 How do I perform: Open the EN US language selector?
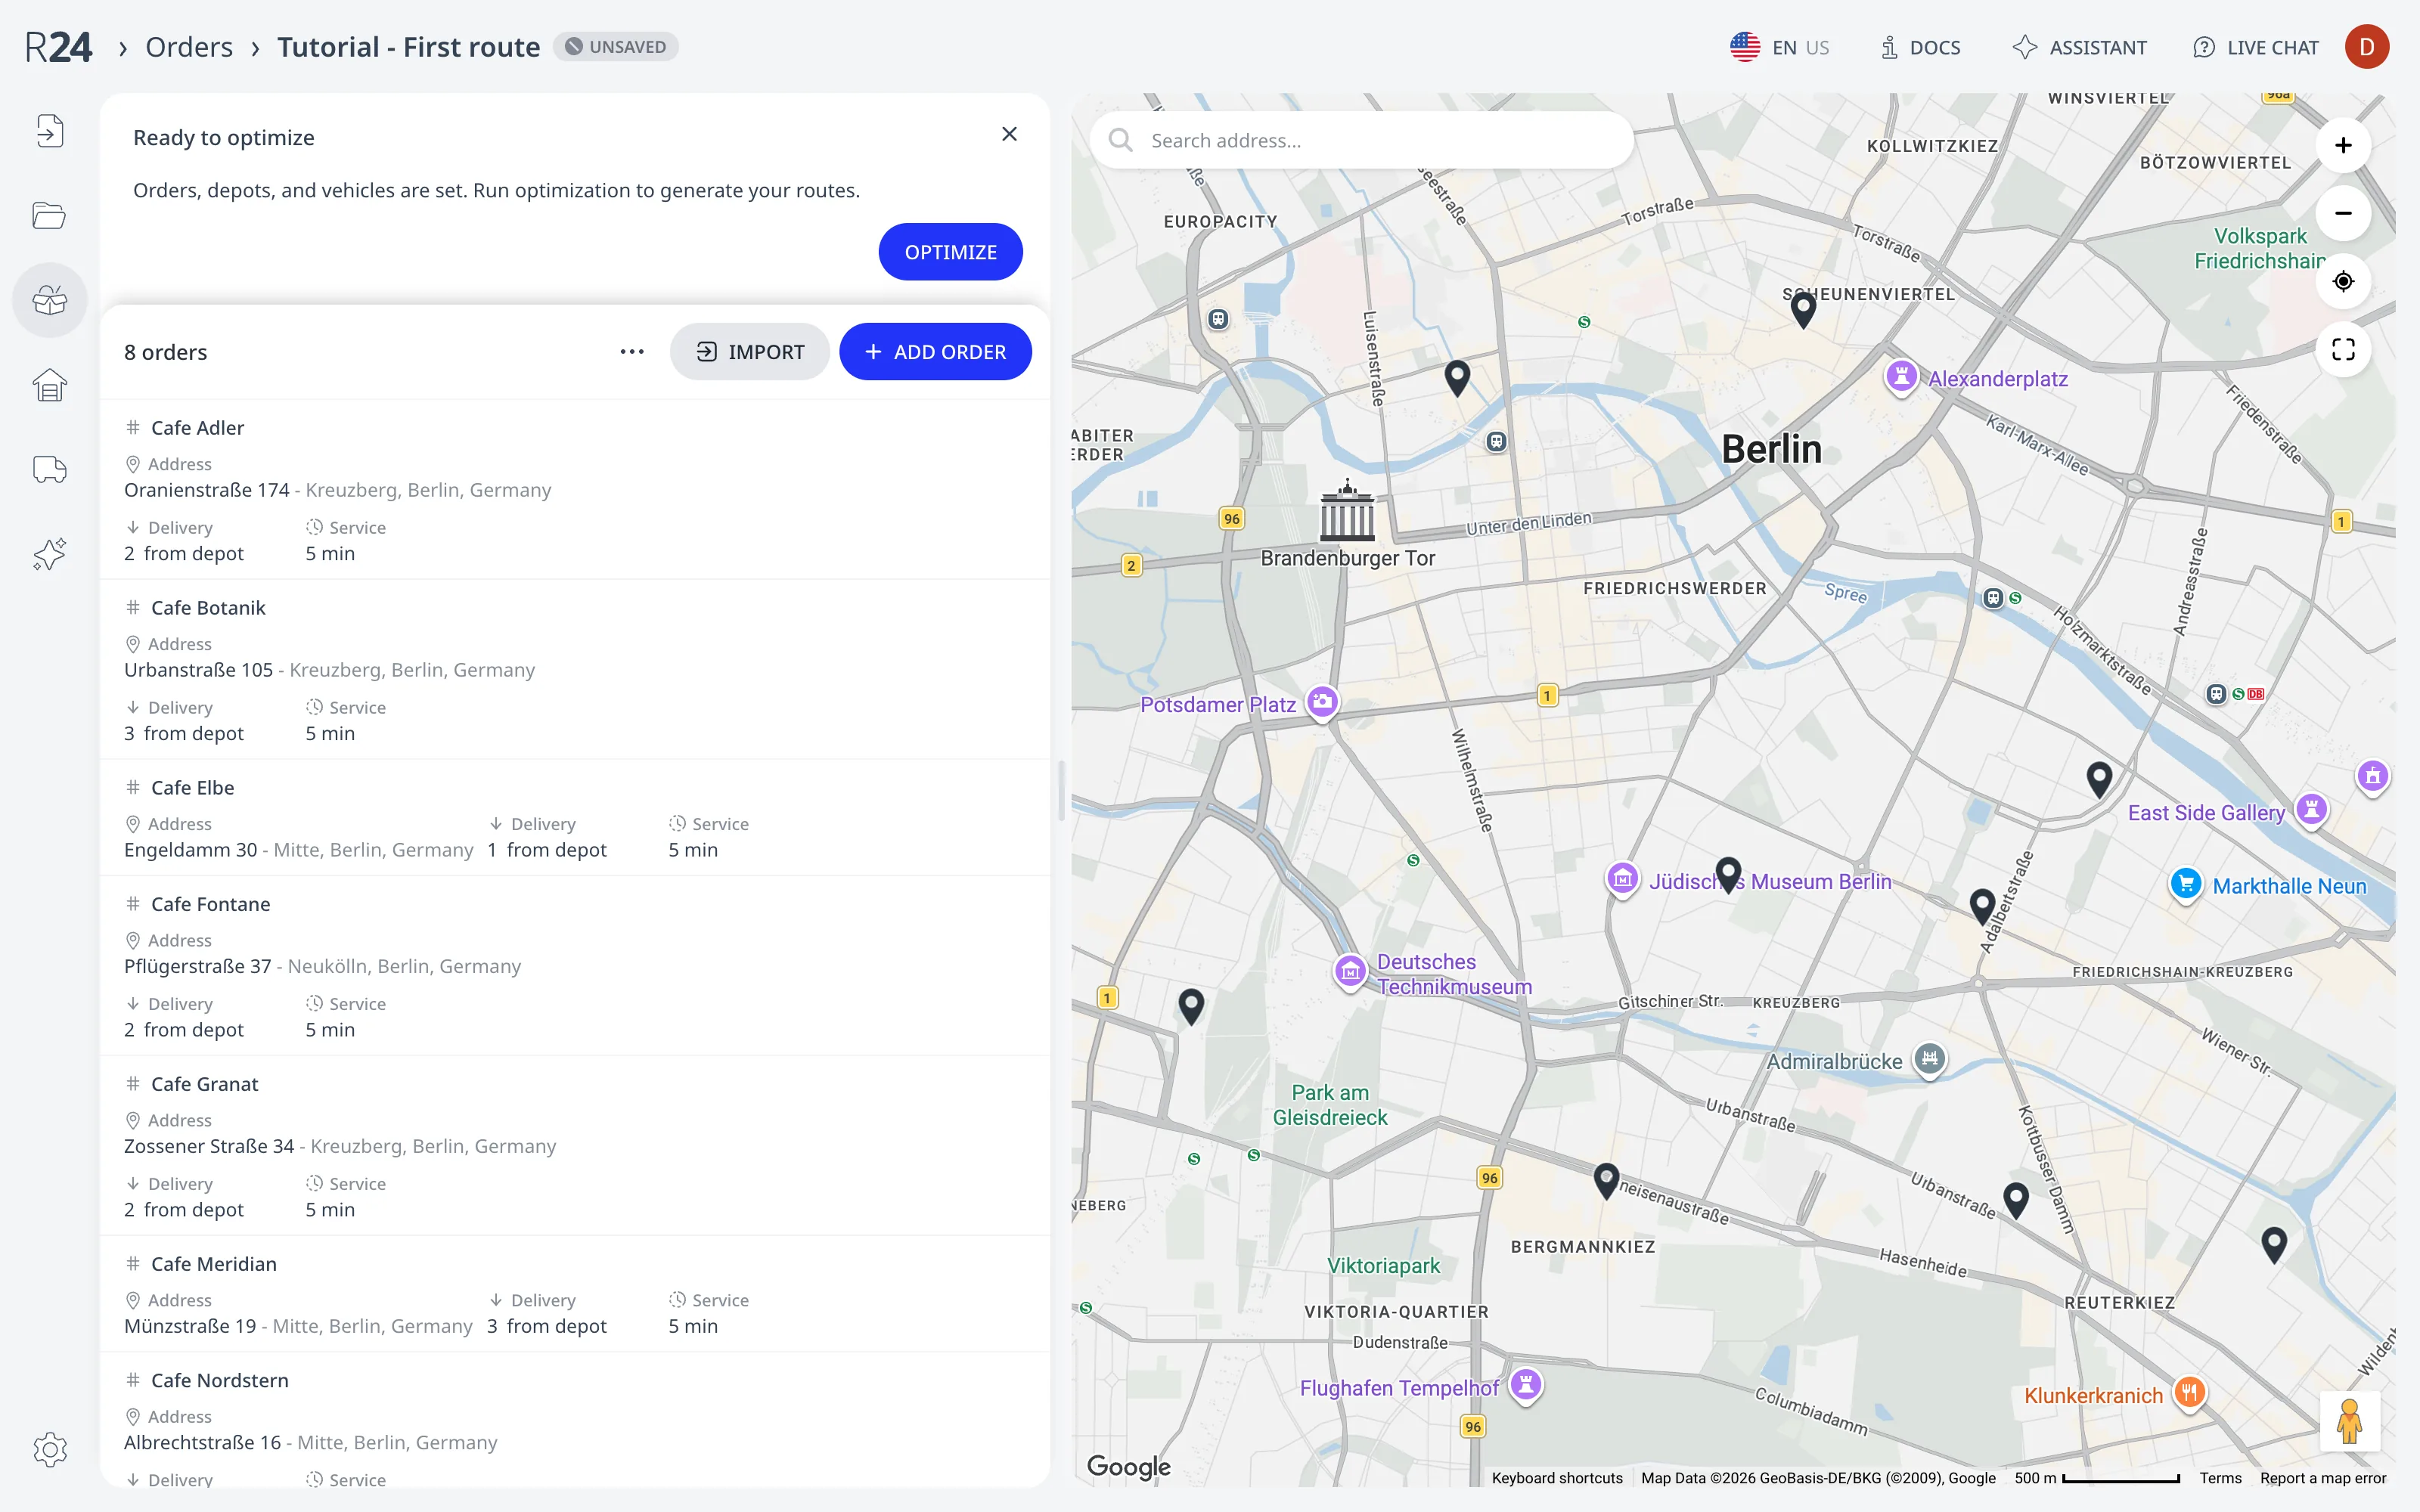(x=1780, y=47)
